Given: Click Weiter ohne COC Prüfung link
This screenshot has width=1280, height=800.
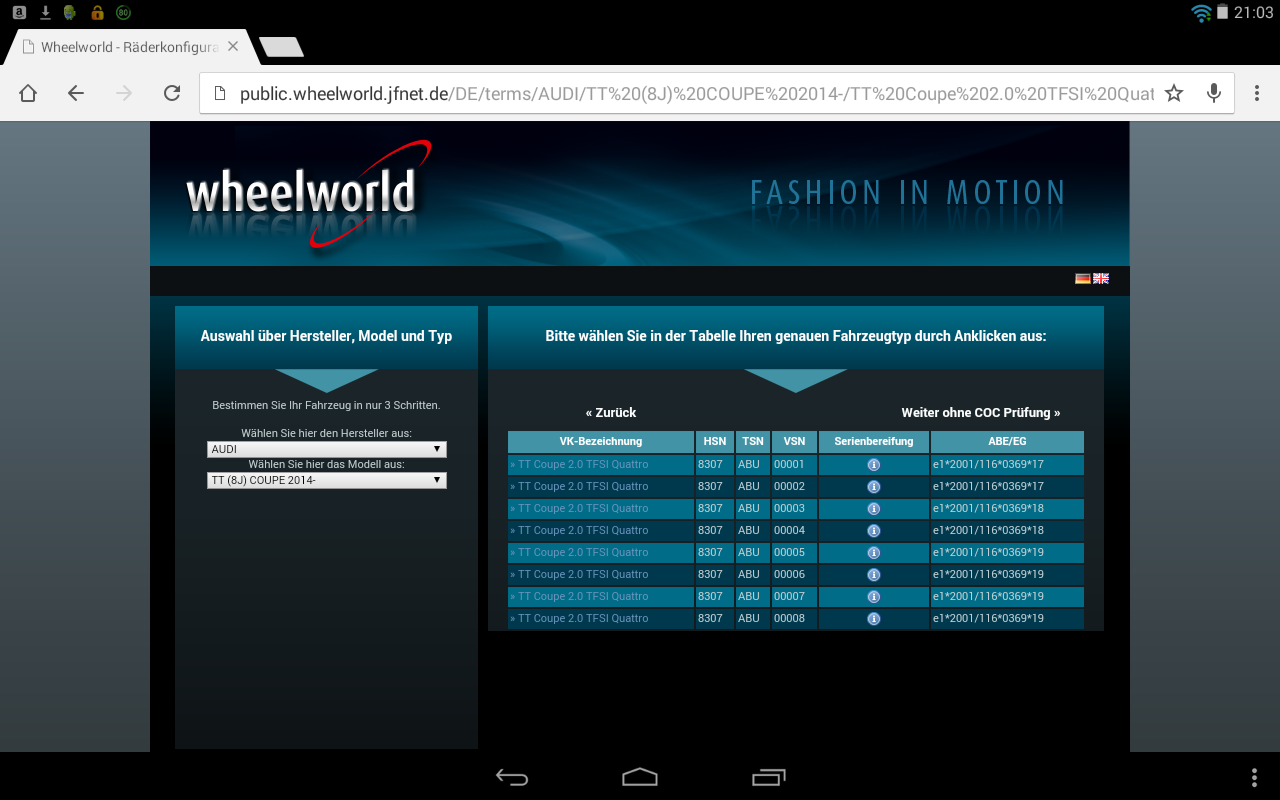Looking at the screenshot, I should point(981,412).
